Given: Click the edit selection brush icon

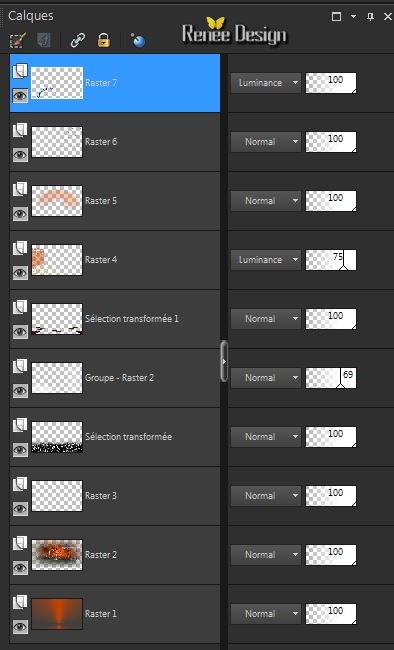Looking at the screenshot, I should click(18, 41).
